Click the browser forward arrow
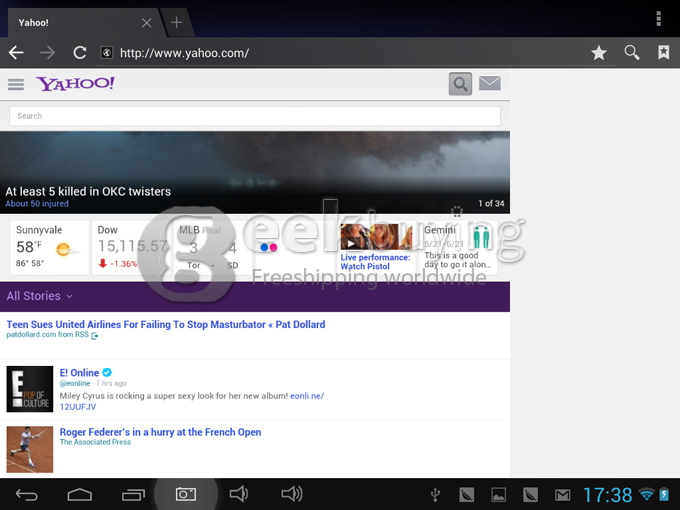This screenshot has height=510, width=680. click(47, 53)
